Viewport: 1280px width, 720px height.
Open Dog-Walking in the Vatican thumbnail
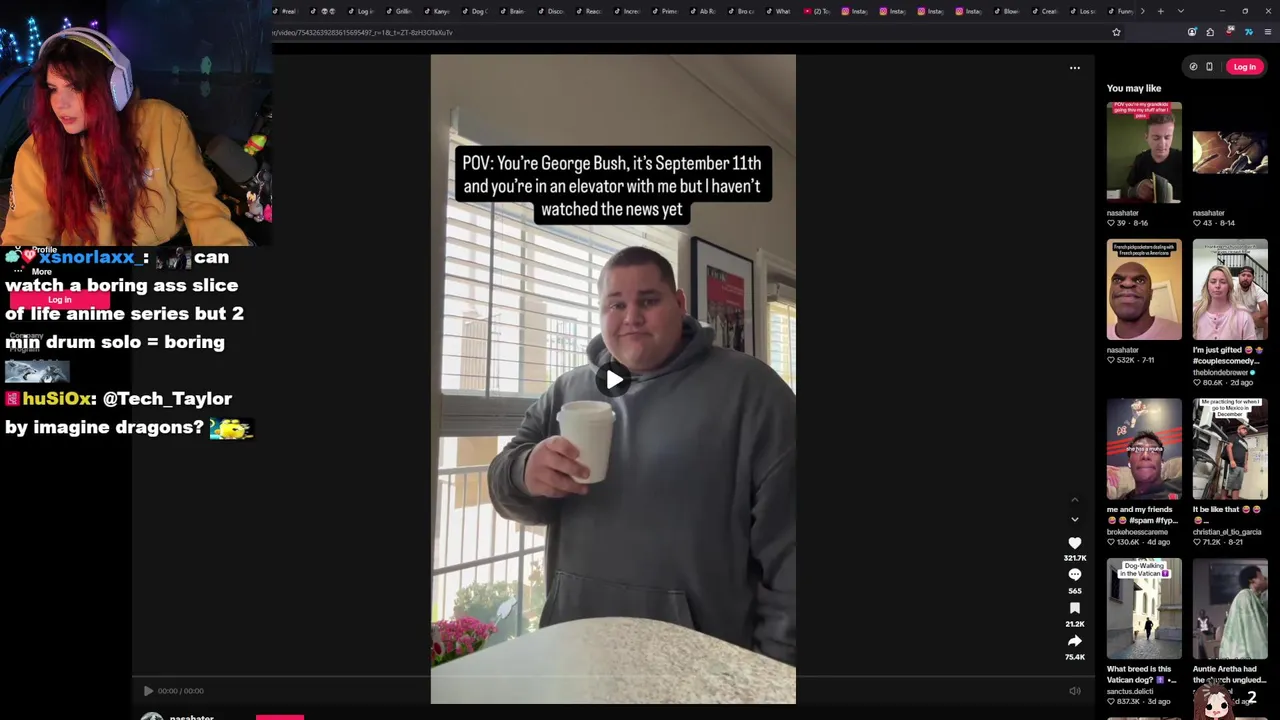pos(1144,609)
